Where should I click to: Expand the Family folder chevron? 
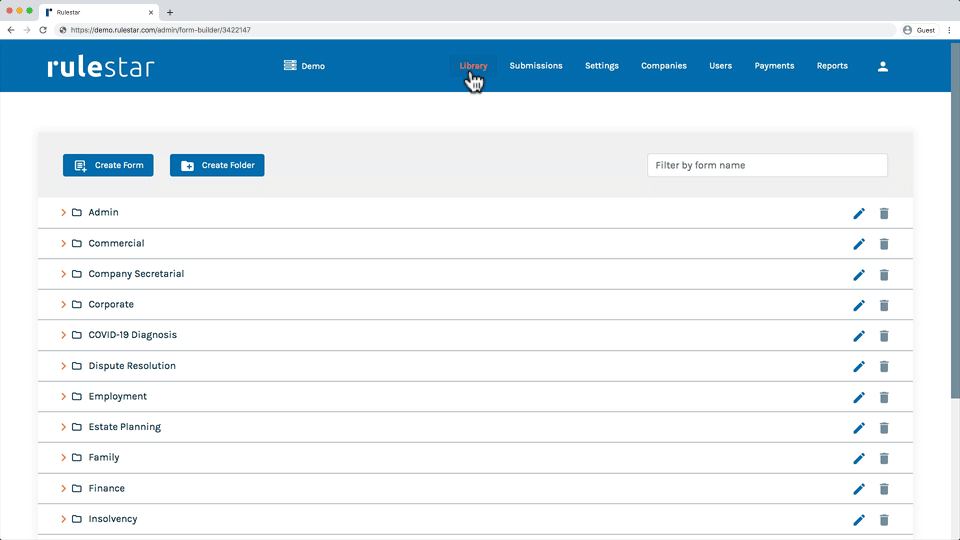tap(63, 457)
